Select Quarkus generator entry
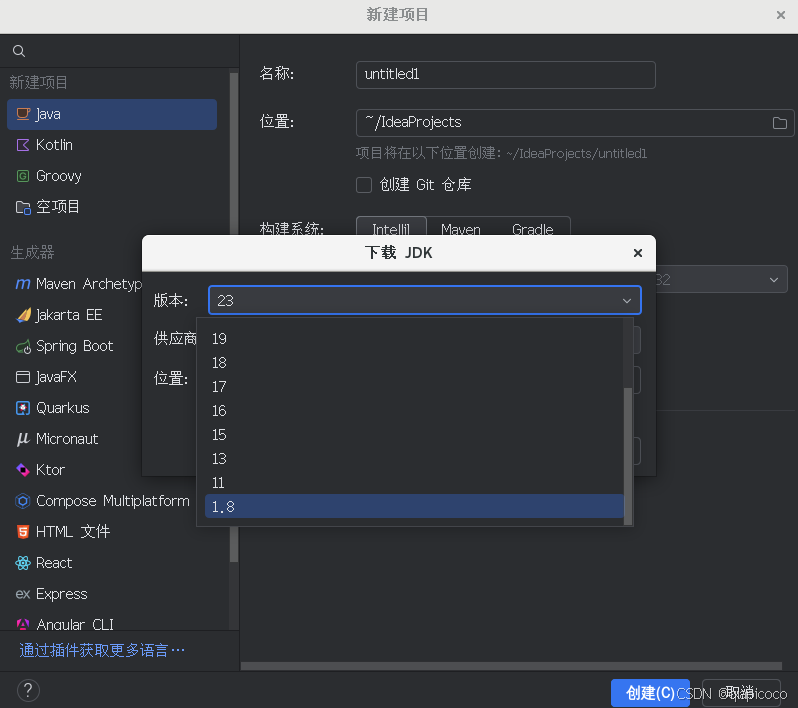 (76, 408)
